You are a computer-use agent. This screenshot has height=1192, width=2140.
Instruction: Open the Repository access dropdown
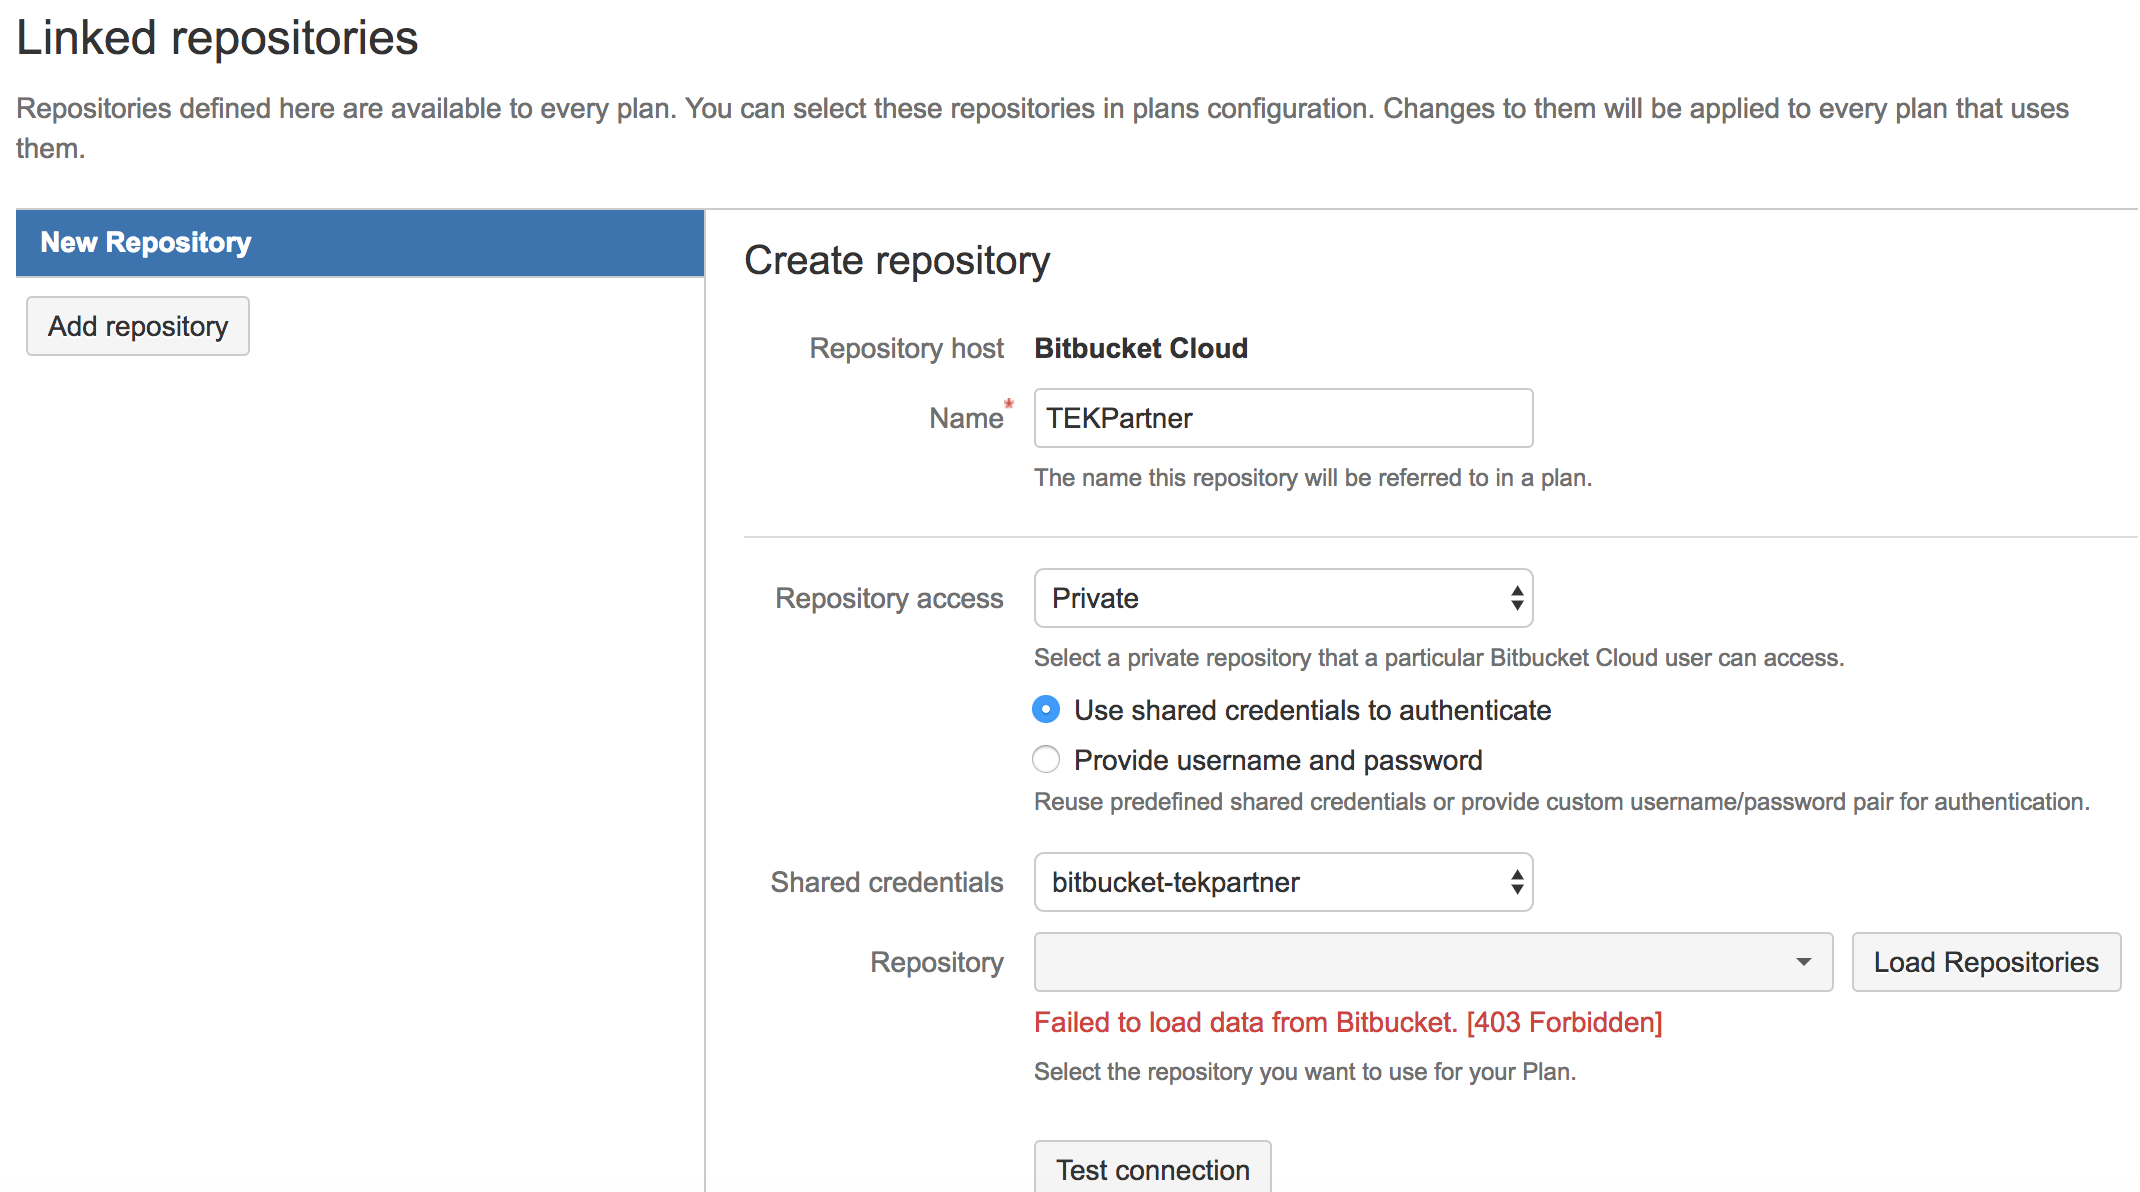(x=1283, y=598)
